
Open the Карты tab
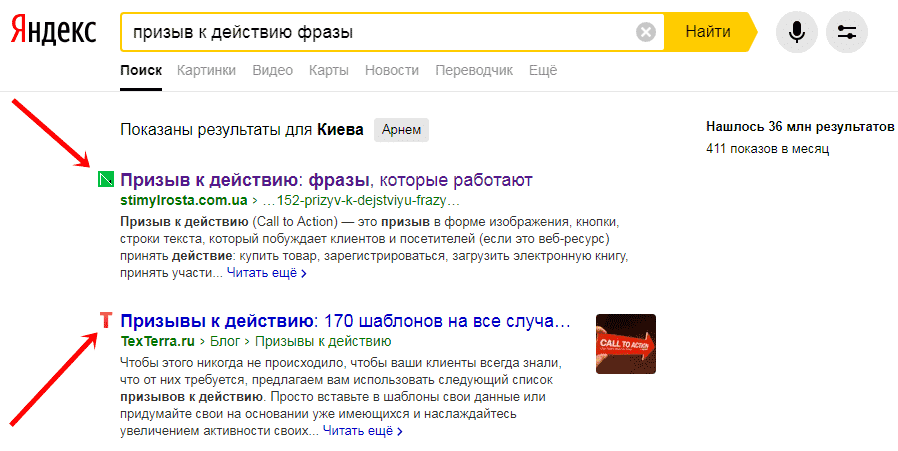pyautogui.click(x=328, y=70)
